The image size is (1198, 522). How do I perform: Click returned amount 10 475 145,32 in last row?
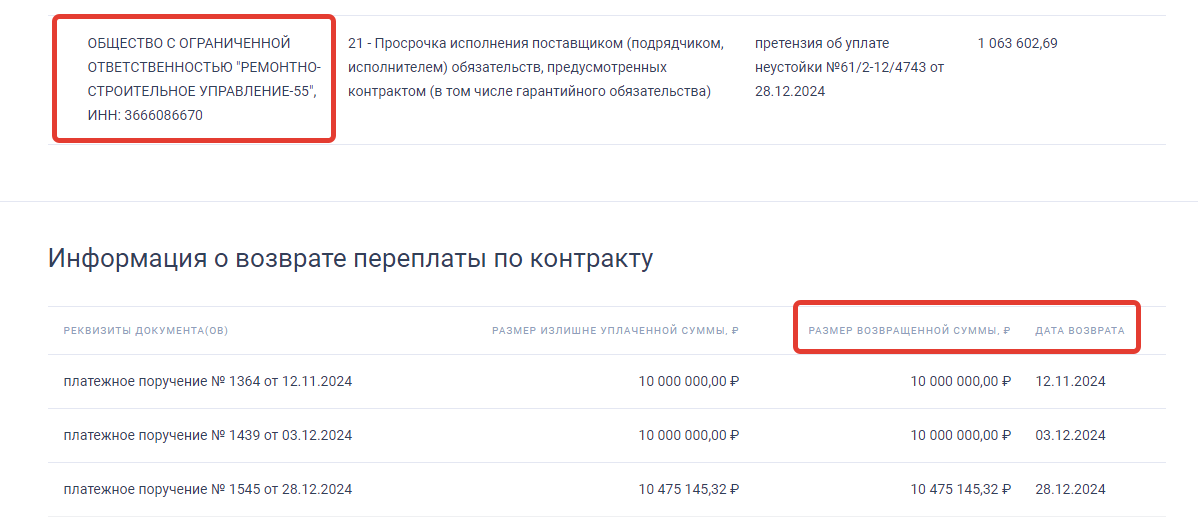pos(960,490)
